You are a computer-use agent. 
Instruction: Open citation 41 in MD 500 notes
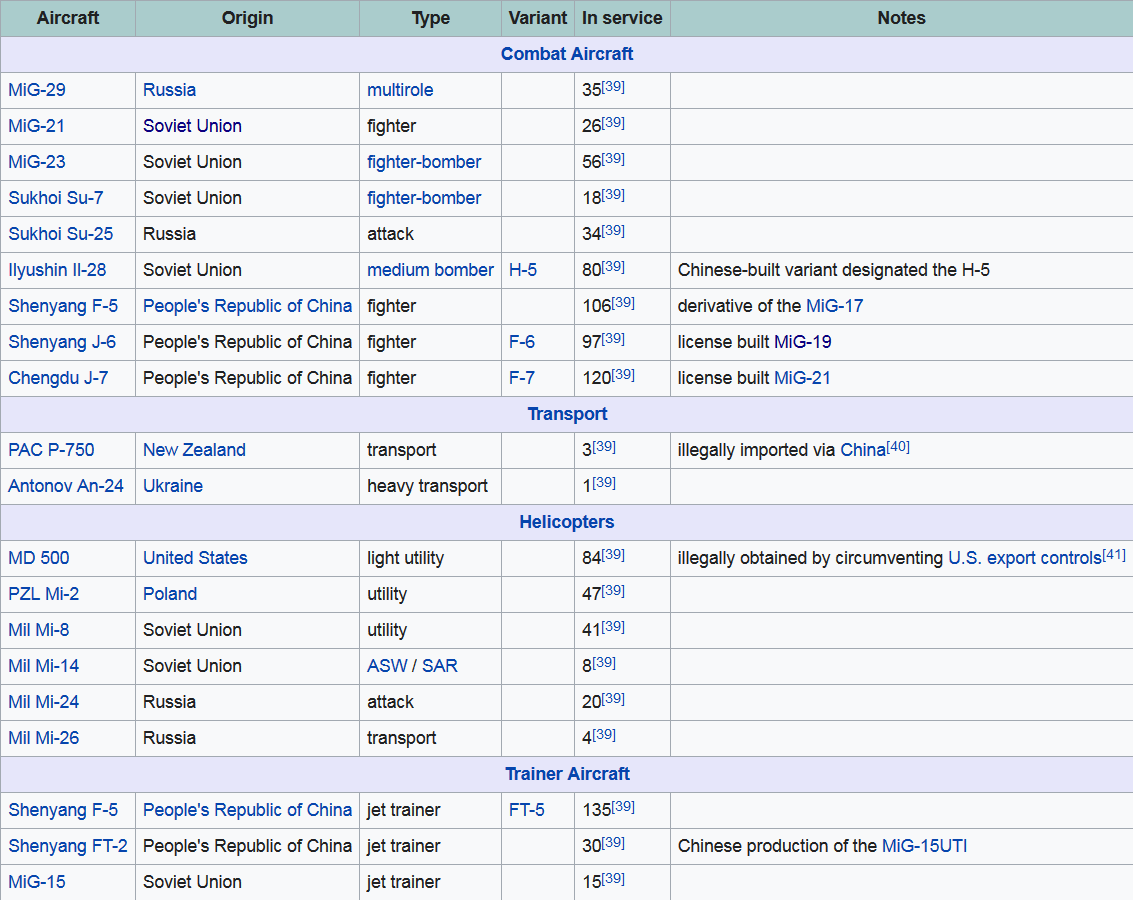tap(1114, 555)
